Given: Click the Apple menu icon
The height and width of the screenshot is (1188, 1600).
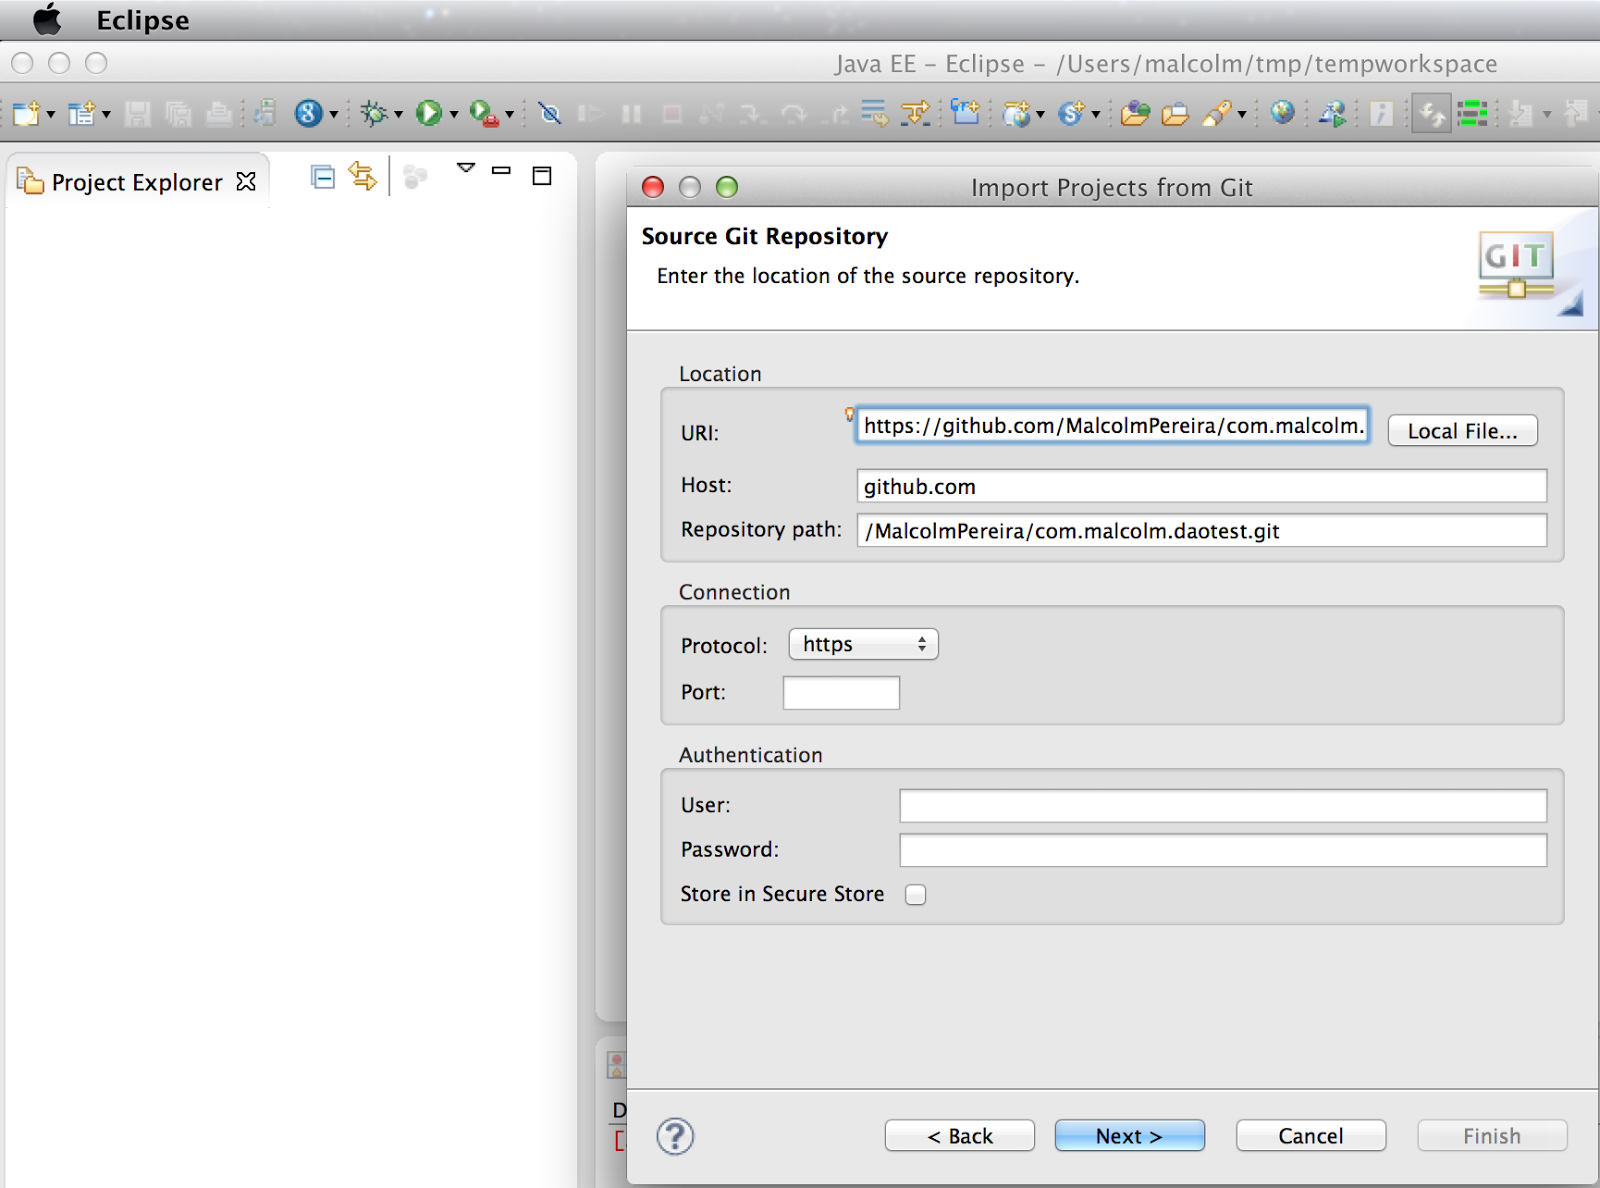Looking at the screenshot, I should coord(47,19).
